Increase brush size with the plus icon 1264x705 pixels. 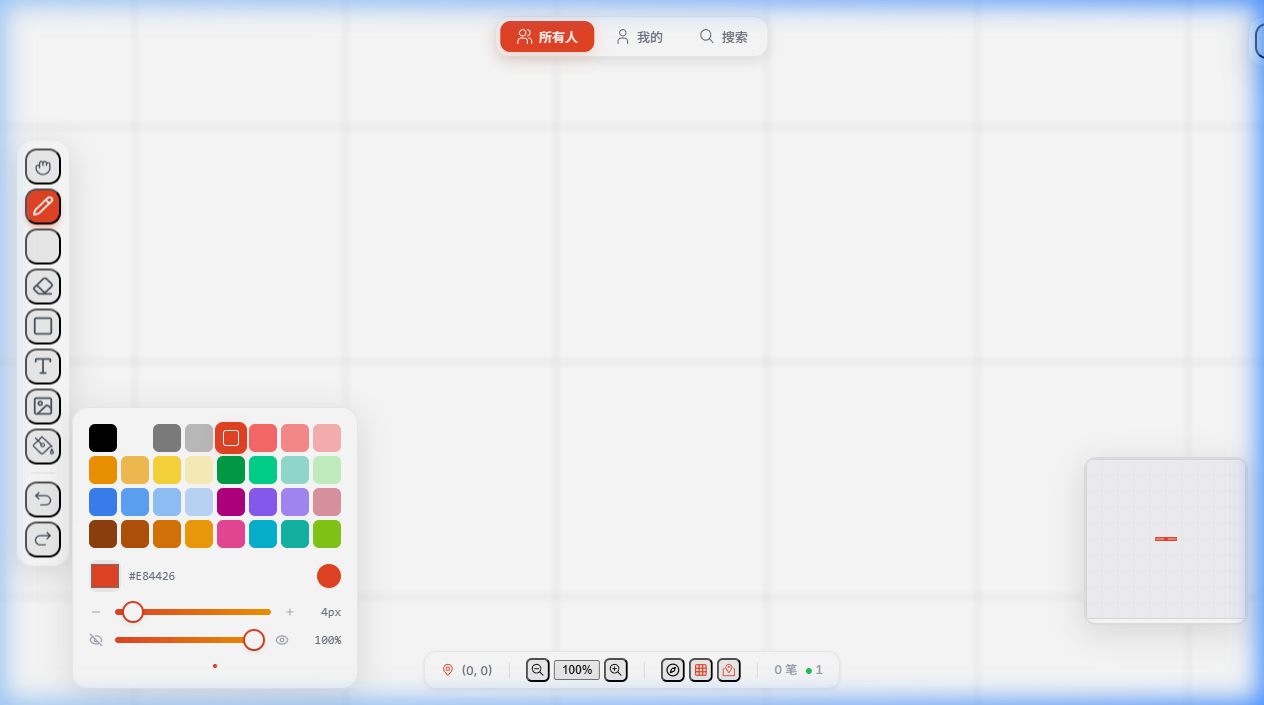[x=290, y=612]
